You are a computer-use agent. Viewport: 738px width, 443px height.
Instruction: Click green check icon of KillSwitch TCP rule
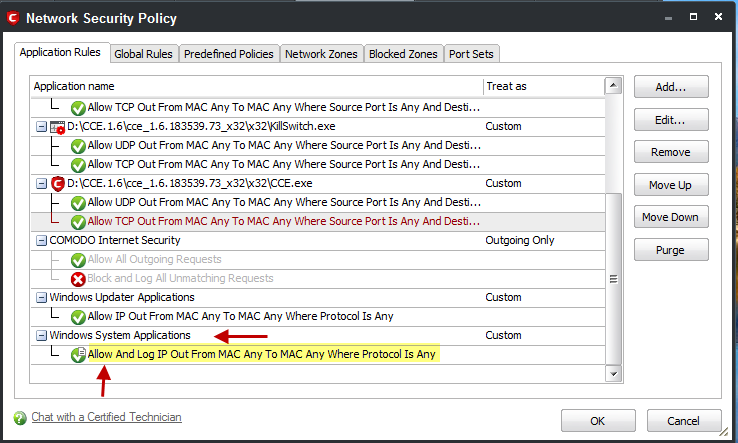click(78, 165)
